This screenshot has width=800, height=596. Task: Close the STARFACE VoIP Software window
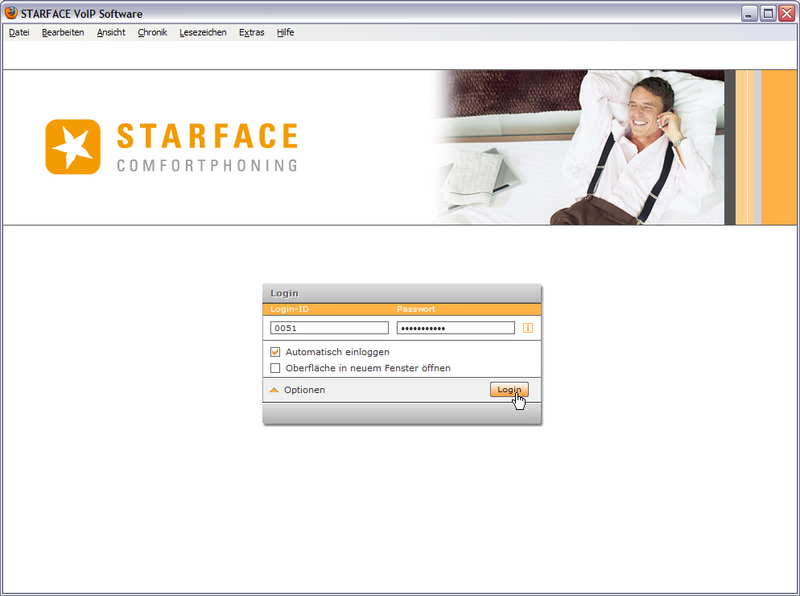(x=787, y=13)
